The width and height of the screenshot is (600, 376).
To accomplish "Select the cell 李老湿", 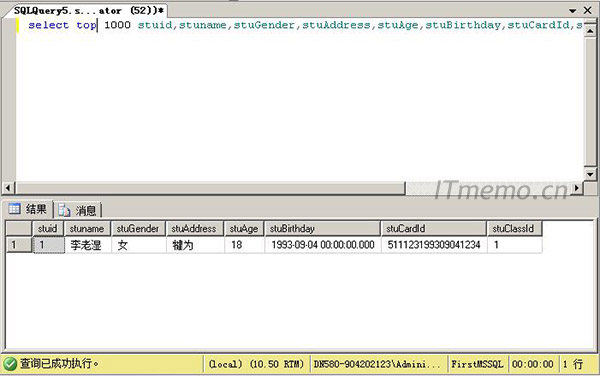I will click(x=88, y=245).
